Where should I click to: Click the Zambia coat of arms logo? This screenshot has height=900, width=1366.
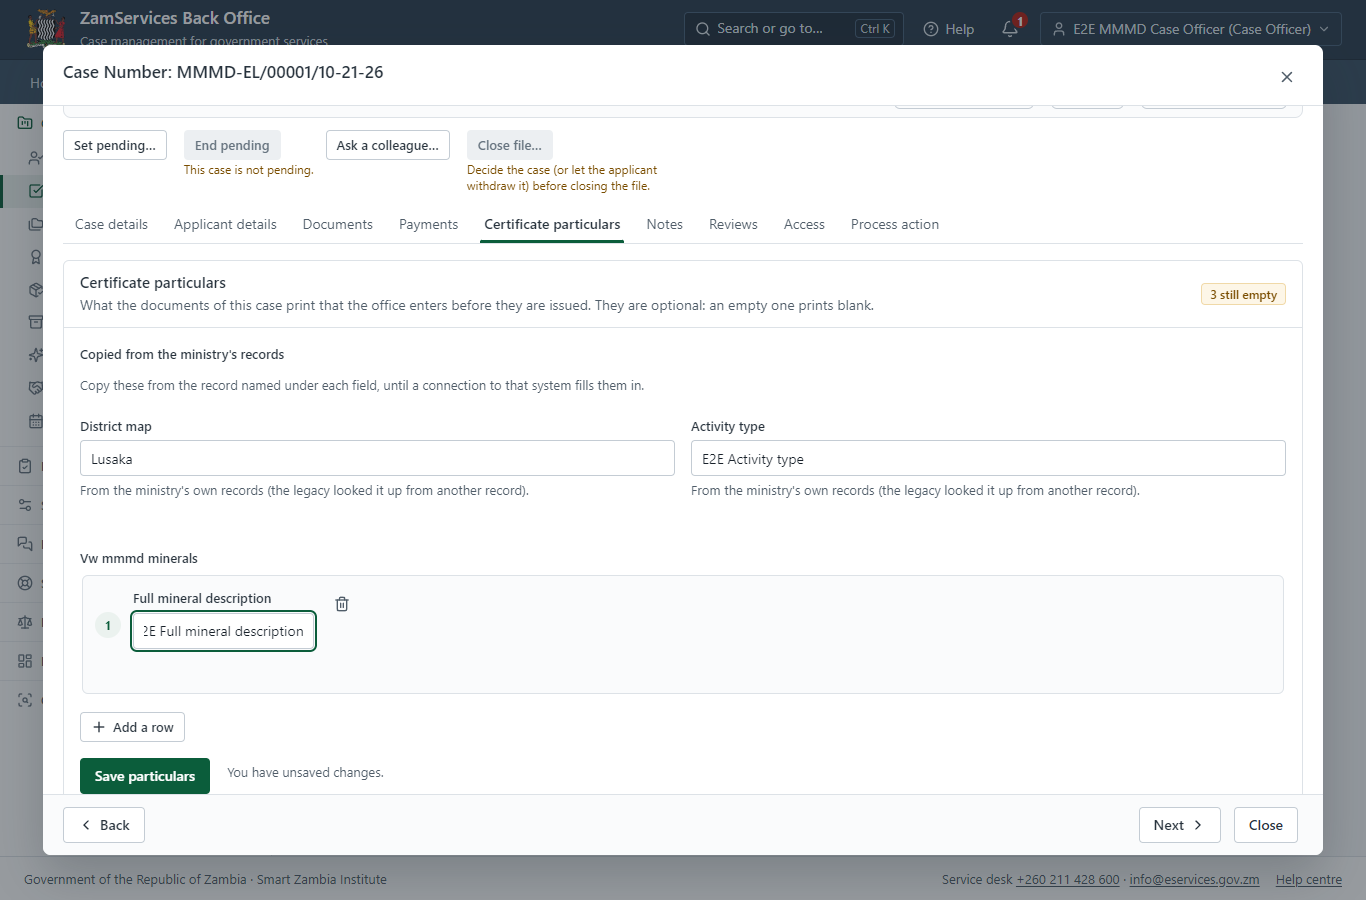coord(47,28)
